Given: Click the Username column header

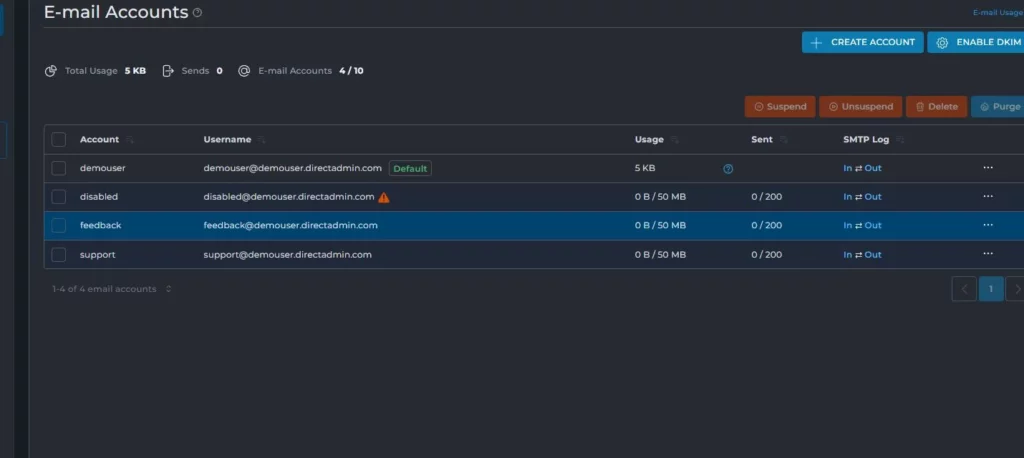Looking at the screenshot, I should tap(227, 139).
